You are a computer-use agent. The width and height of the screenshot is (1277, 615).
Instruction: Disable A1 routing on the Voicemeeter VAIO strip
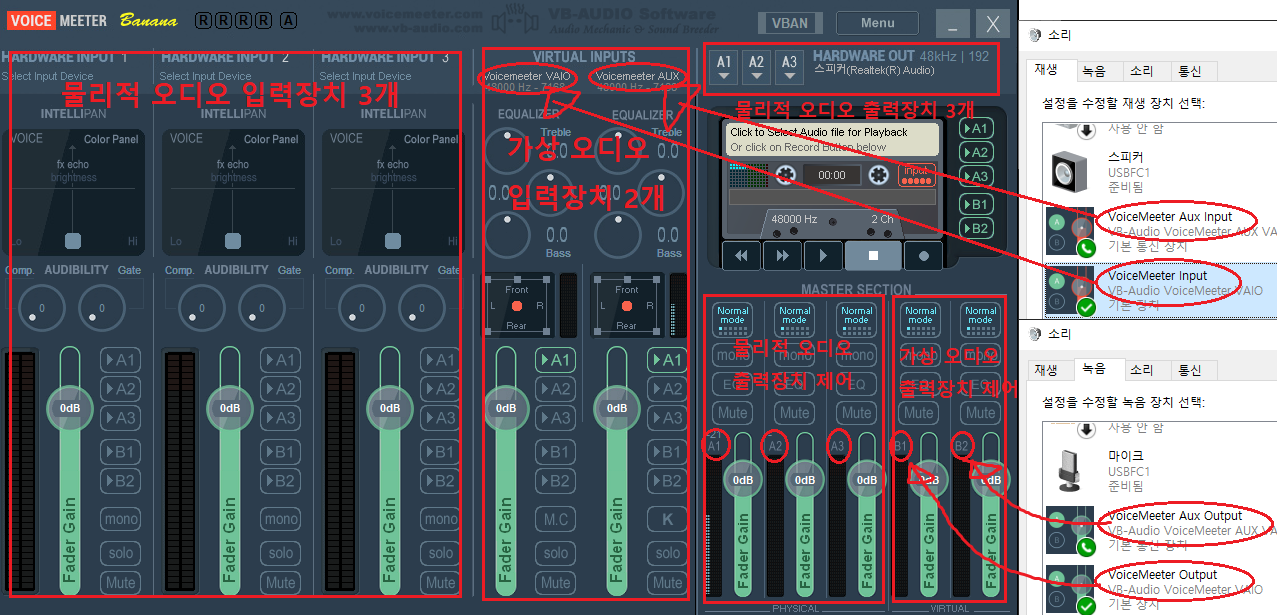[x=556, y=360]
